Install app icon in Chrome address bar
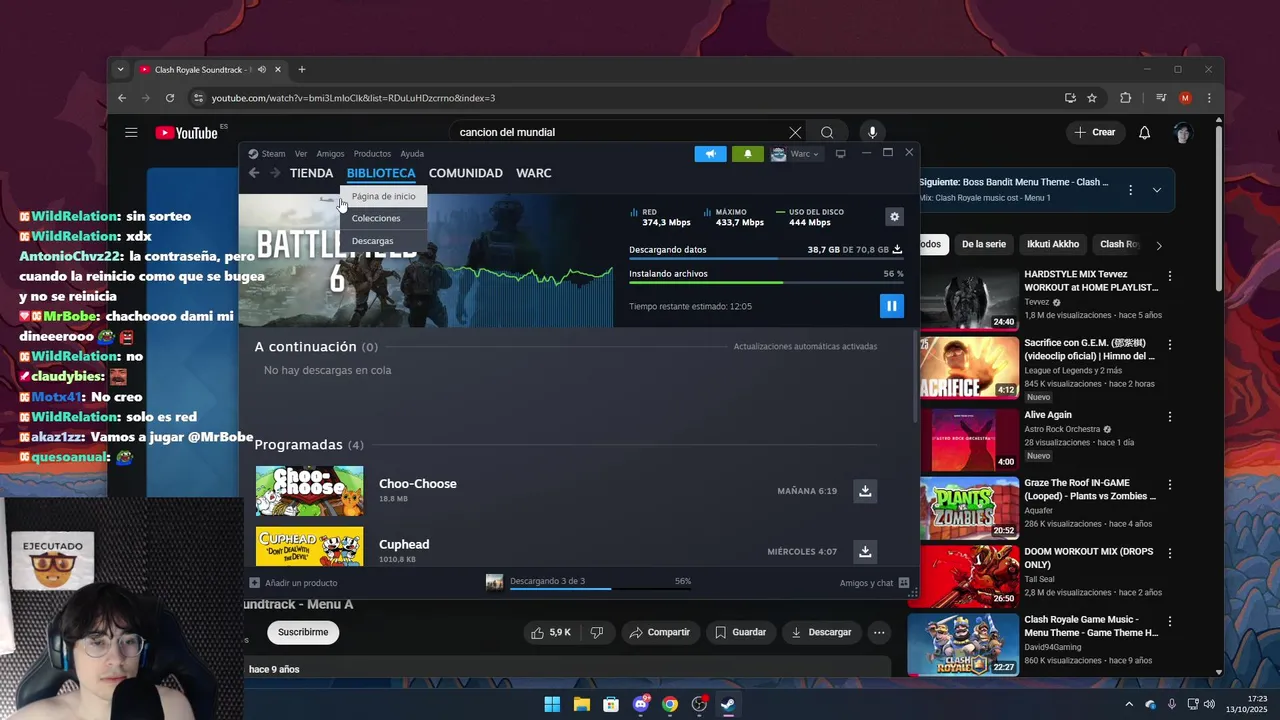Screen dimensions: 1280x720 pos(1070,98)
